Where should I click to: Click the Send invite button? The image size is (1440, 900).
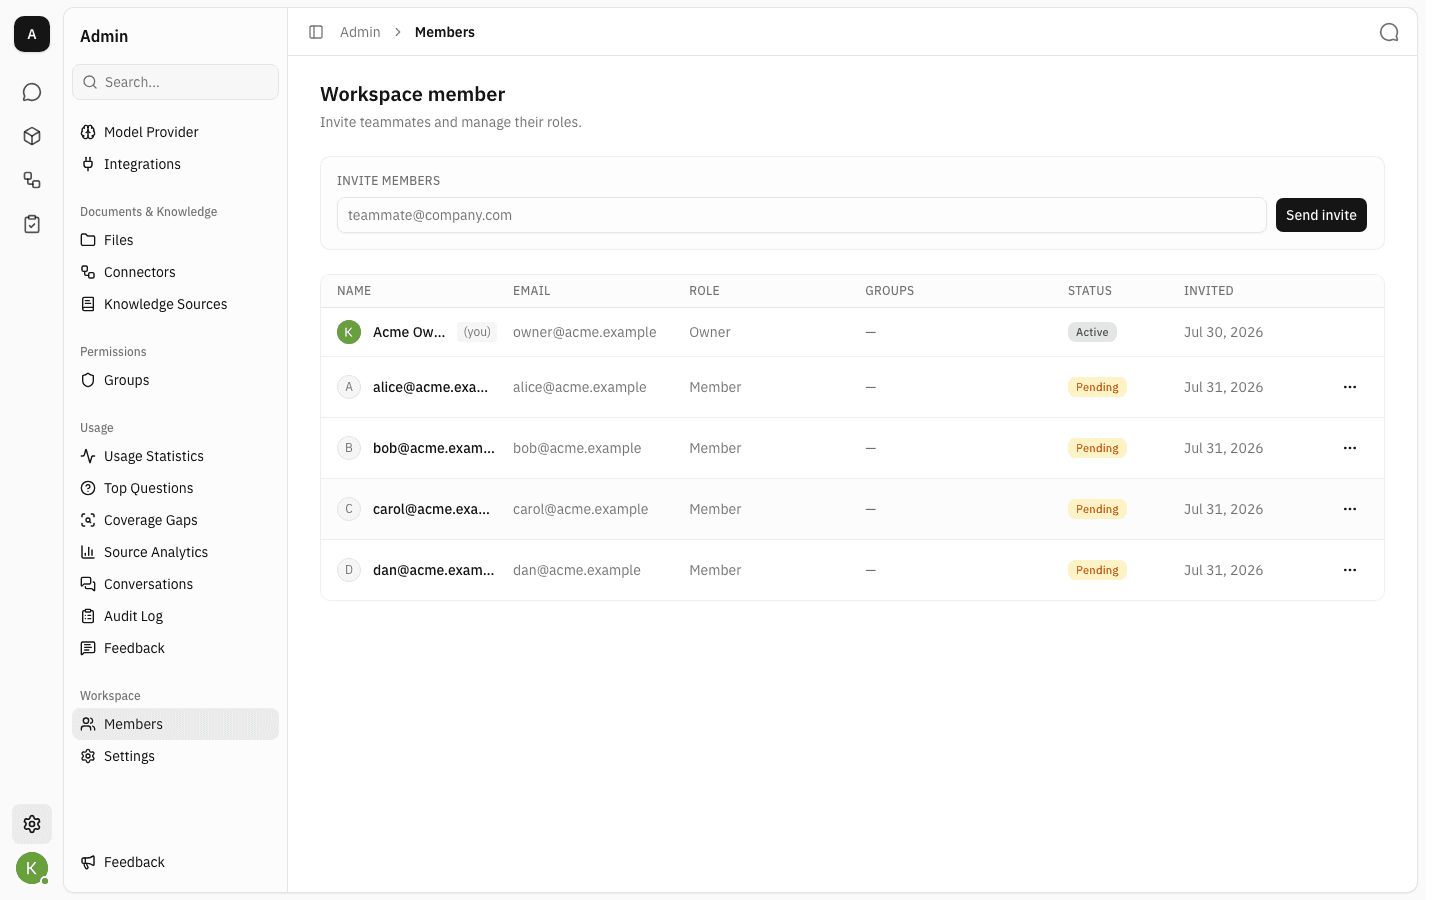pos(1321,215)
